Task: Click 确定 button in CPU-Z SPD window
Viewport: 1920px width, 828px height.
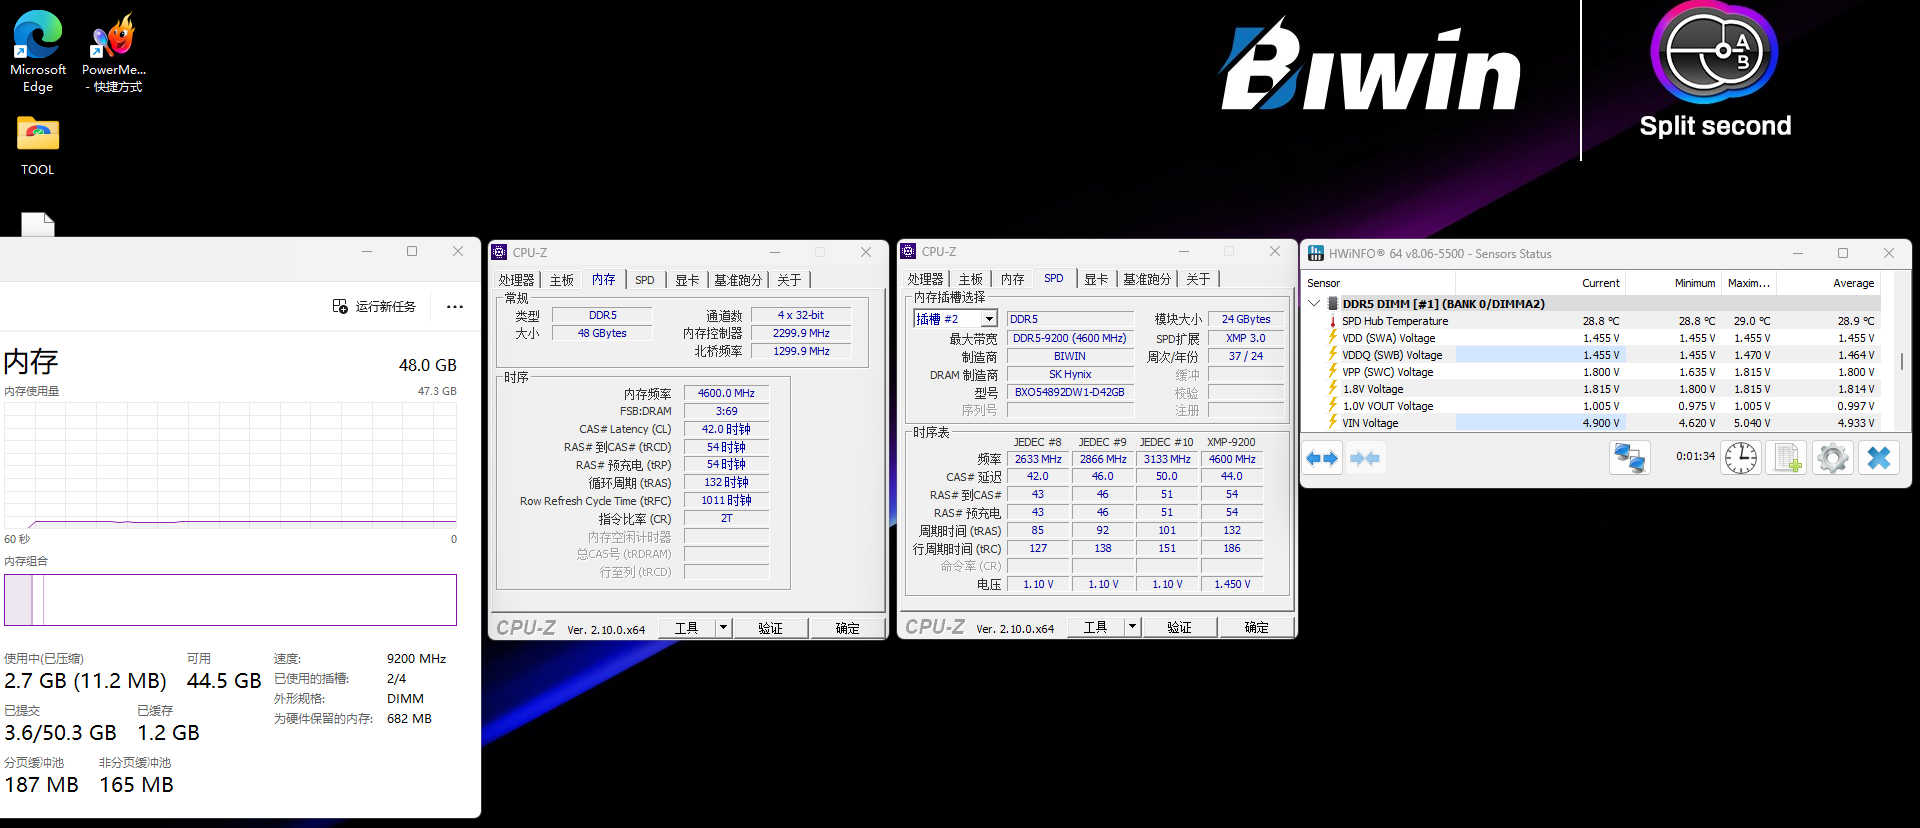Action: [1256, 627]
